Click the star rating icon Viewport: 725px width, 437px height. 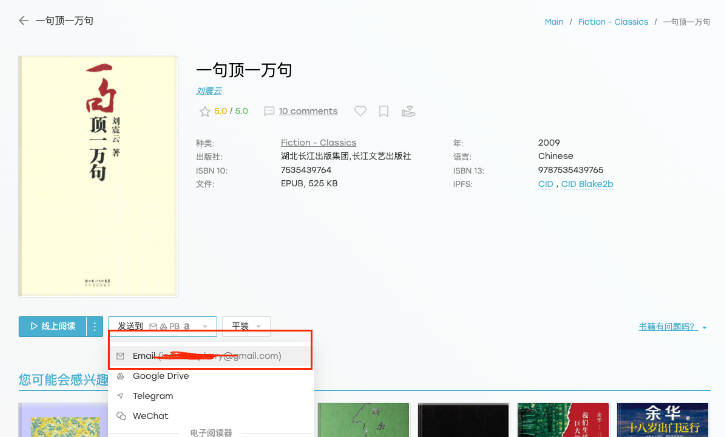205,111
